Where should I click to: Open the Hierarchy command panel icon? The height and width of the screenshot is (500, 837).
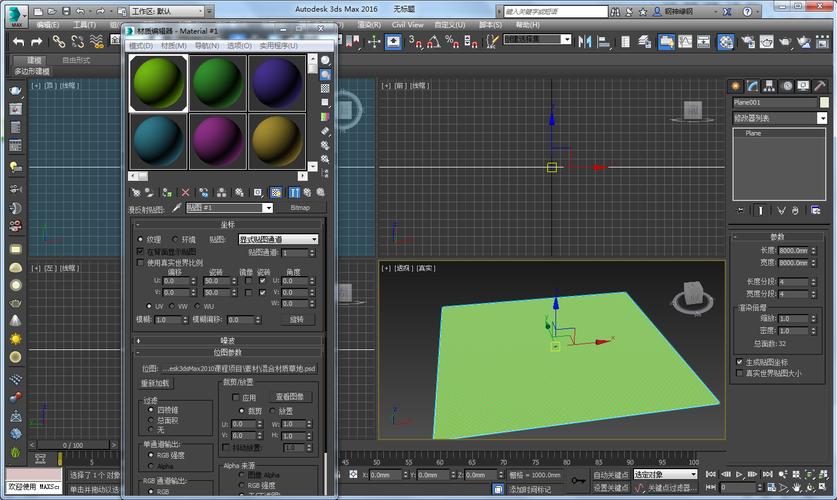771,85
